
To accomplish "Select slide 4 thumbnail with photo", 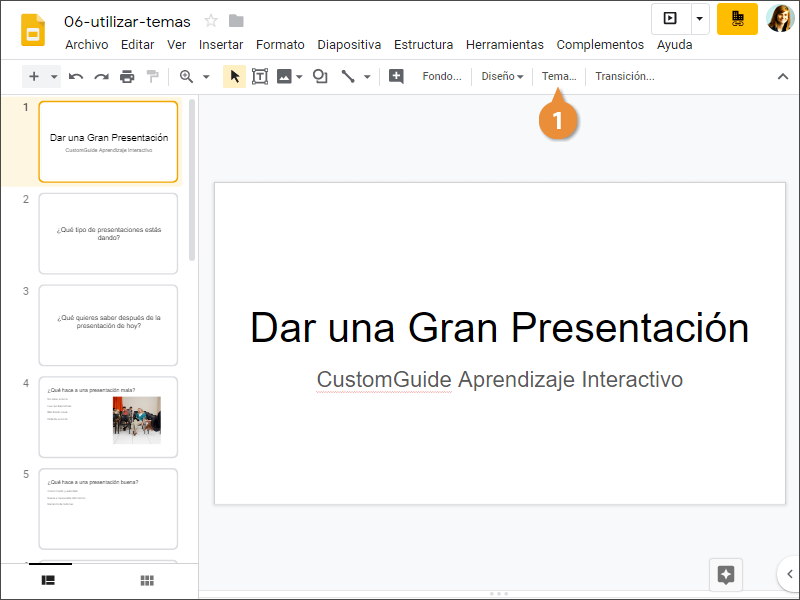I will tap(108, 417).
